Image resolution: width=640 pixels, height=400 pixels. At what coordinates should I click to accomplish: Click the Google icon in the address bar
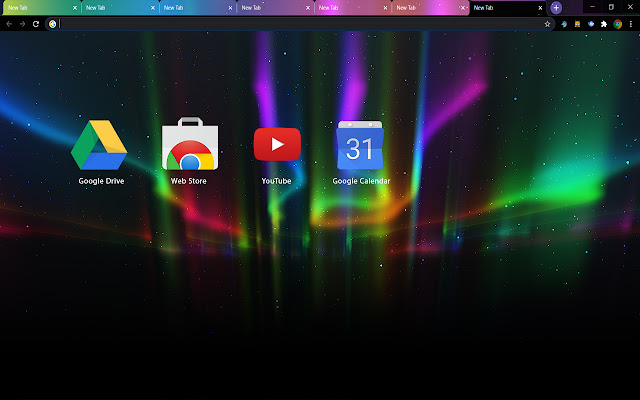(52, 23)
